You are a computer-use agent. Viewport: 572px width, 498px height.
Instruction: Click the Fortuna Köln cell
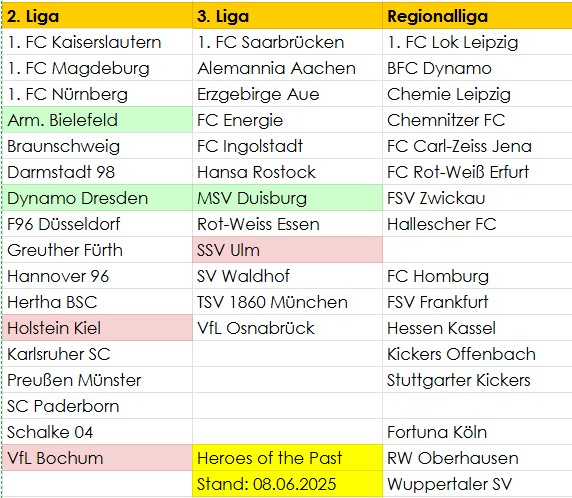click(x=478, y=432)
